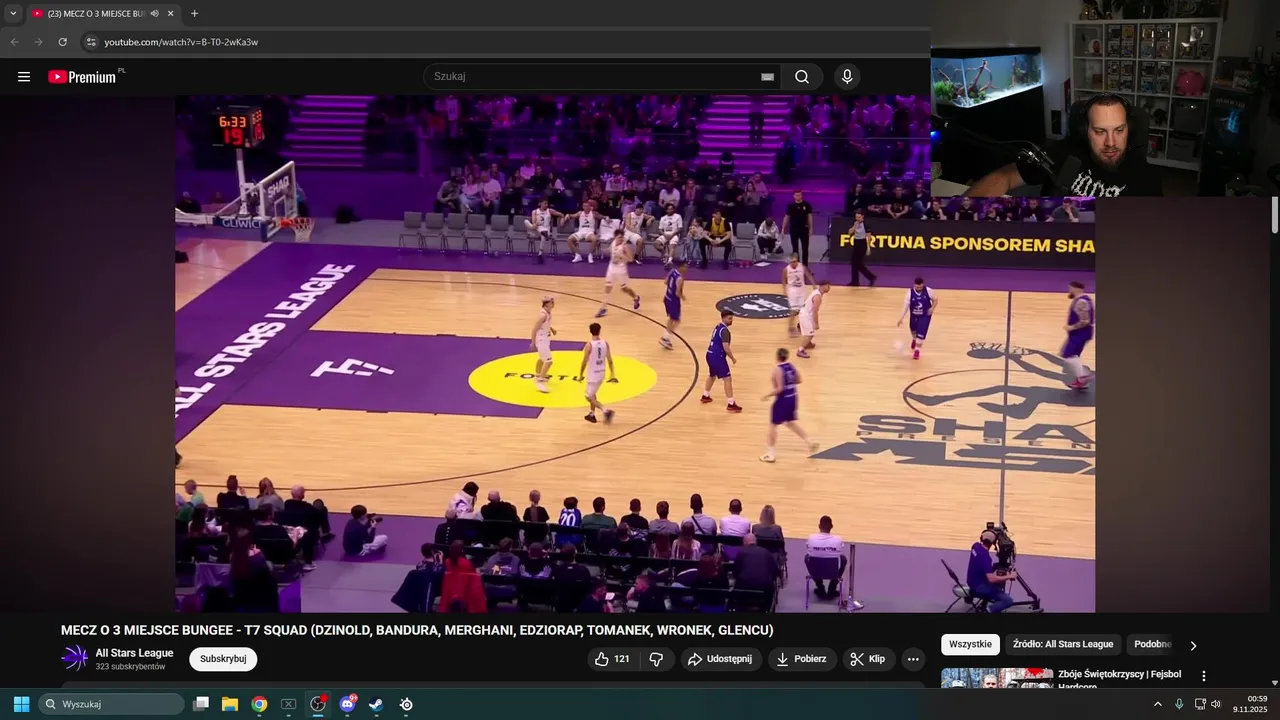
Task: View site information icon in address bar
Action: 91,42
